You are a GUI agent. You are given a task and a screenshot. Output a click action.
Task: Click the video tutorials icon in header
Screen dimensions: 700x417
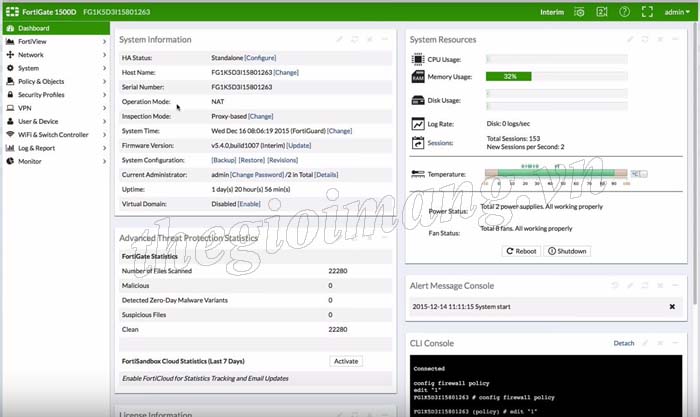[x=602, y=12]
